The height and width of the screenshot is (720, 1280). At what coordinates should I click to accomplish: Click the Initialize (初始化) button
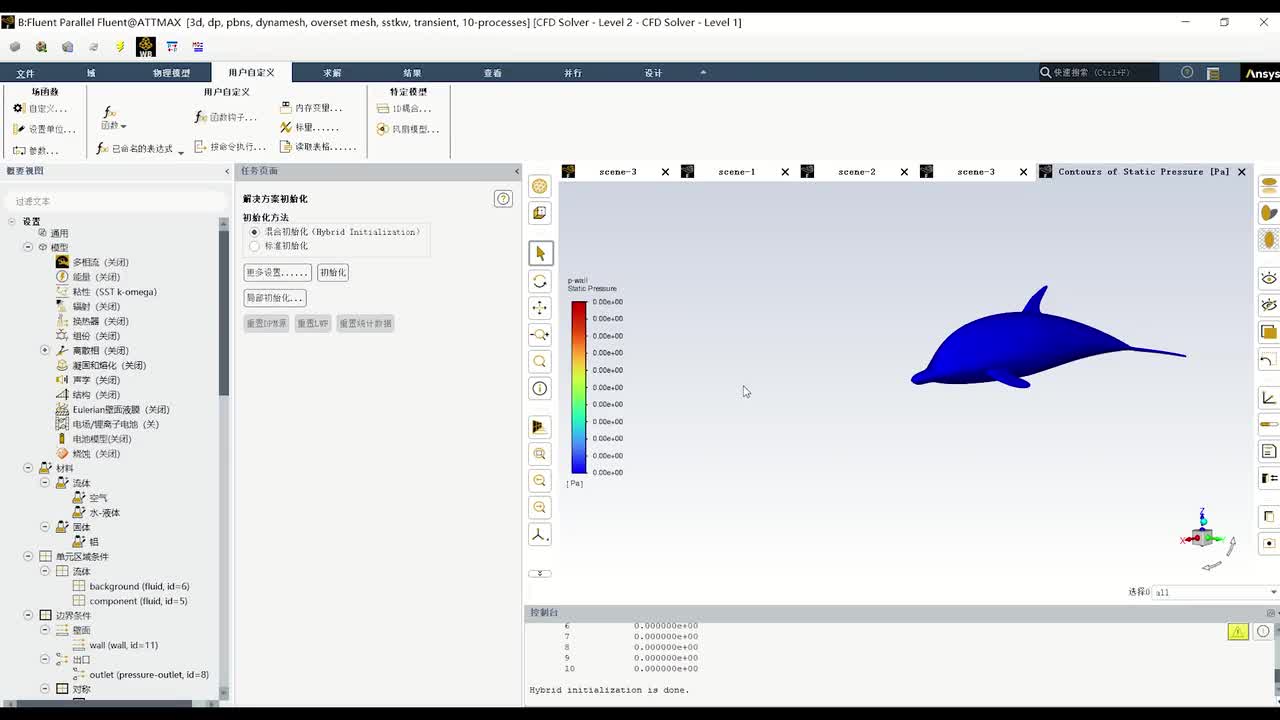(333, 272)
